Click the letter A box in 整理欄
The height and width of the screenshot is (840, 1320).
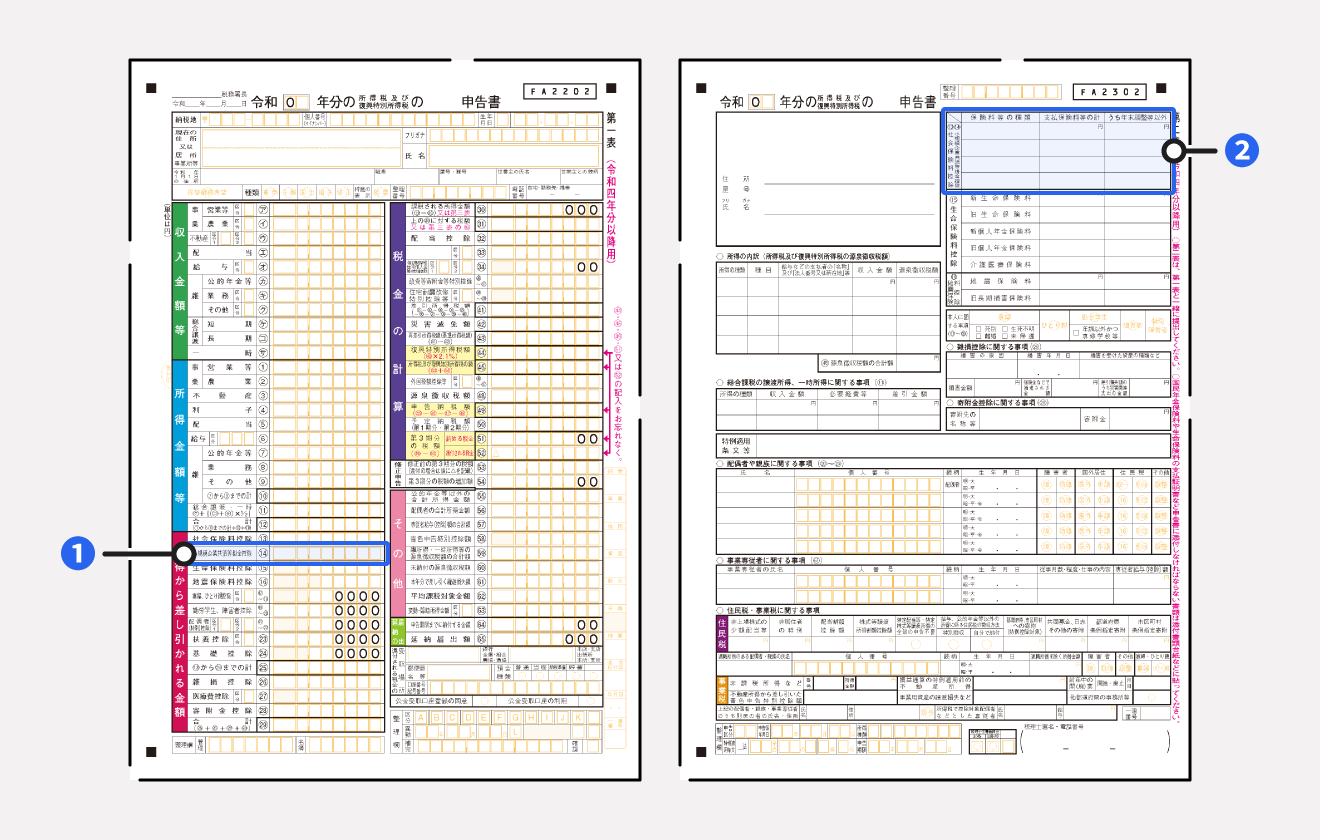(421, 717)
